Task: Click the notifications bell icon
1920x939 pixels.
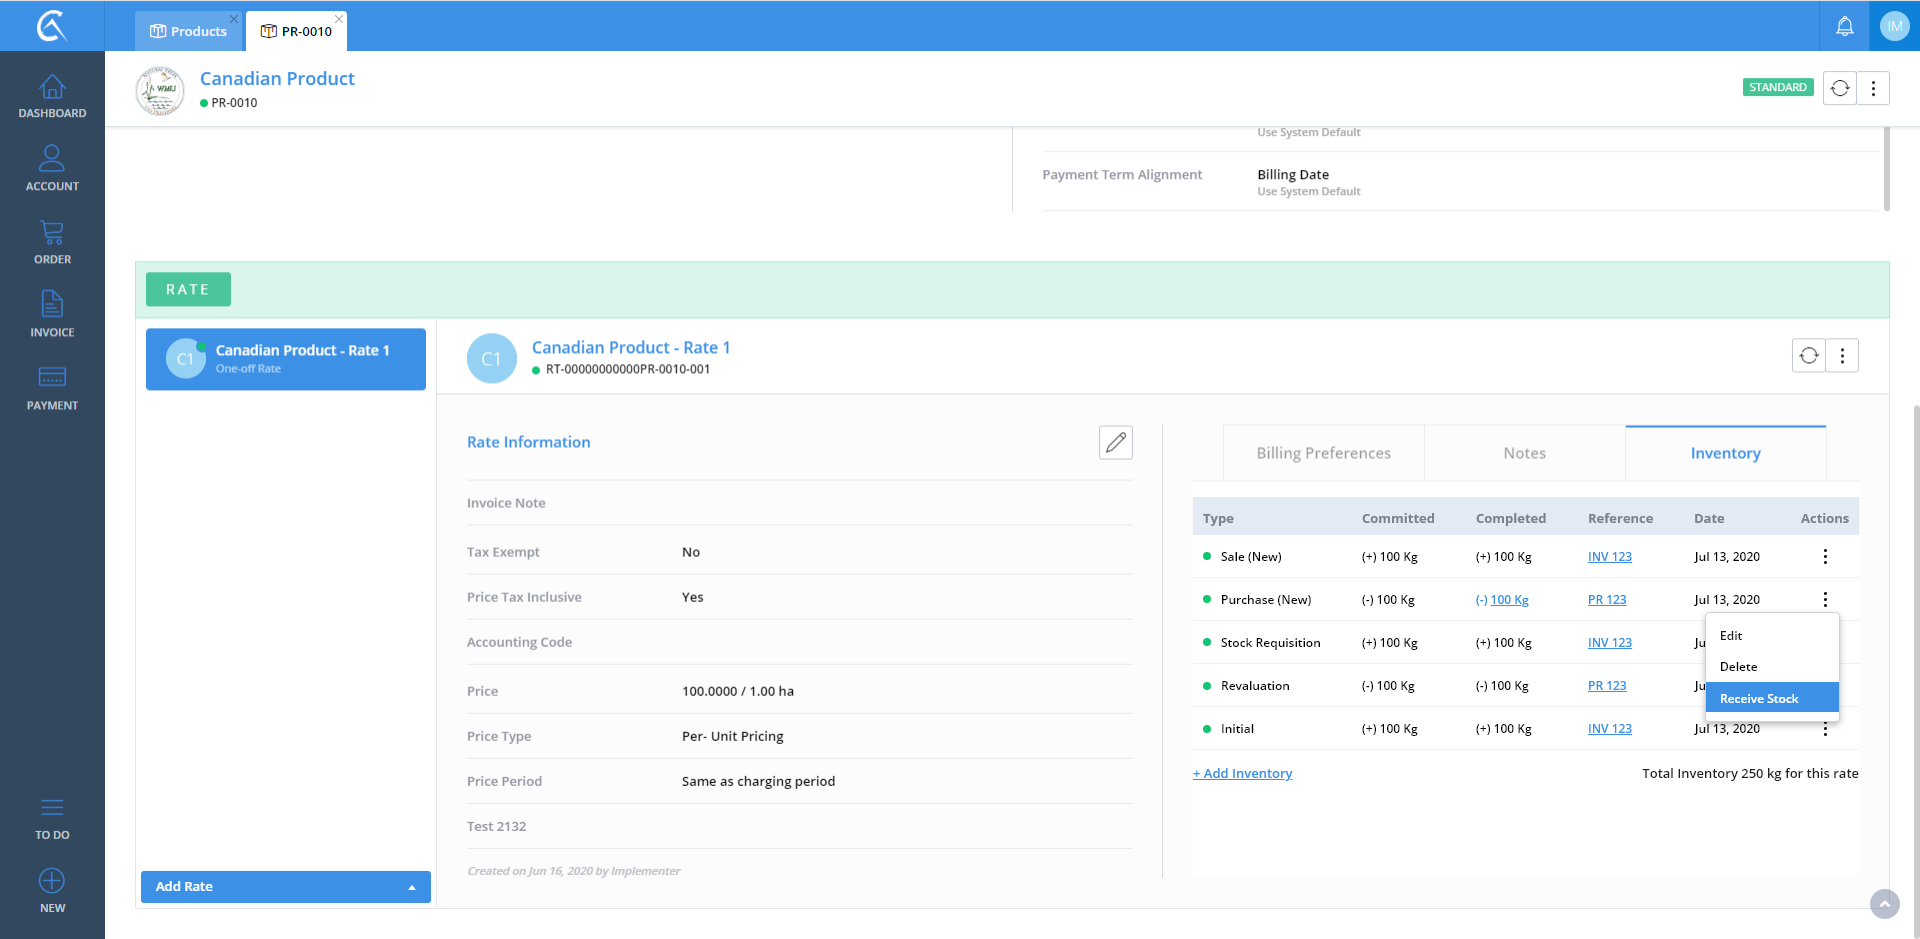Action: click(1844, 27)
